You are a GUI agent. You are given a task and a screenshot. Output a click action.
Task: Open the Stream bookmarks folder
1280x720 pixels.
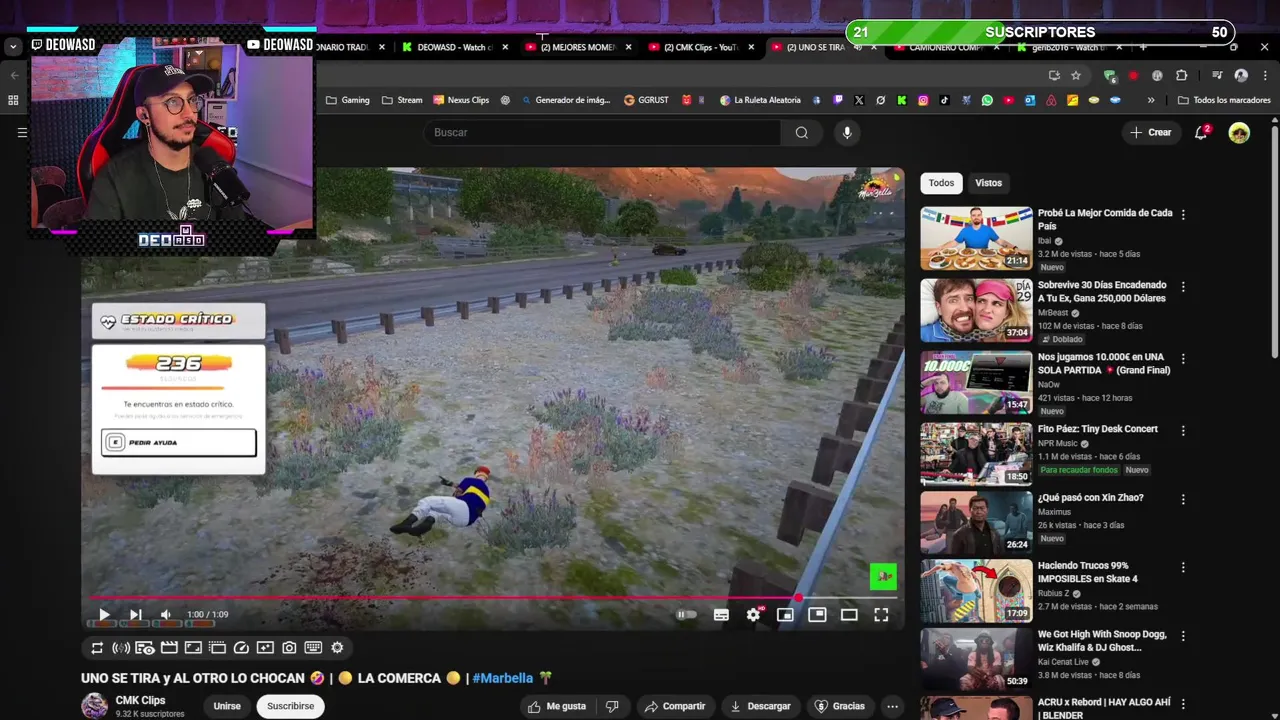[403, 100]
